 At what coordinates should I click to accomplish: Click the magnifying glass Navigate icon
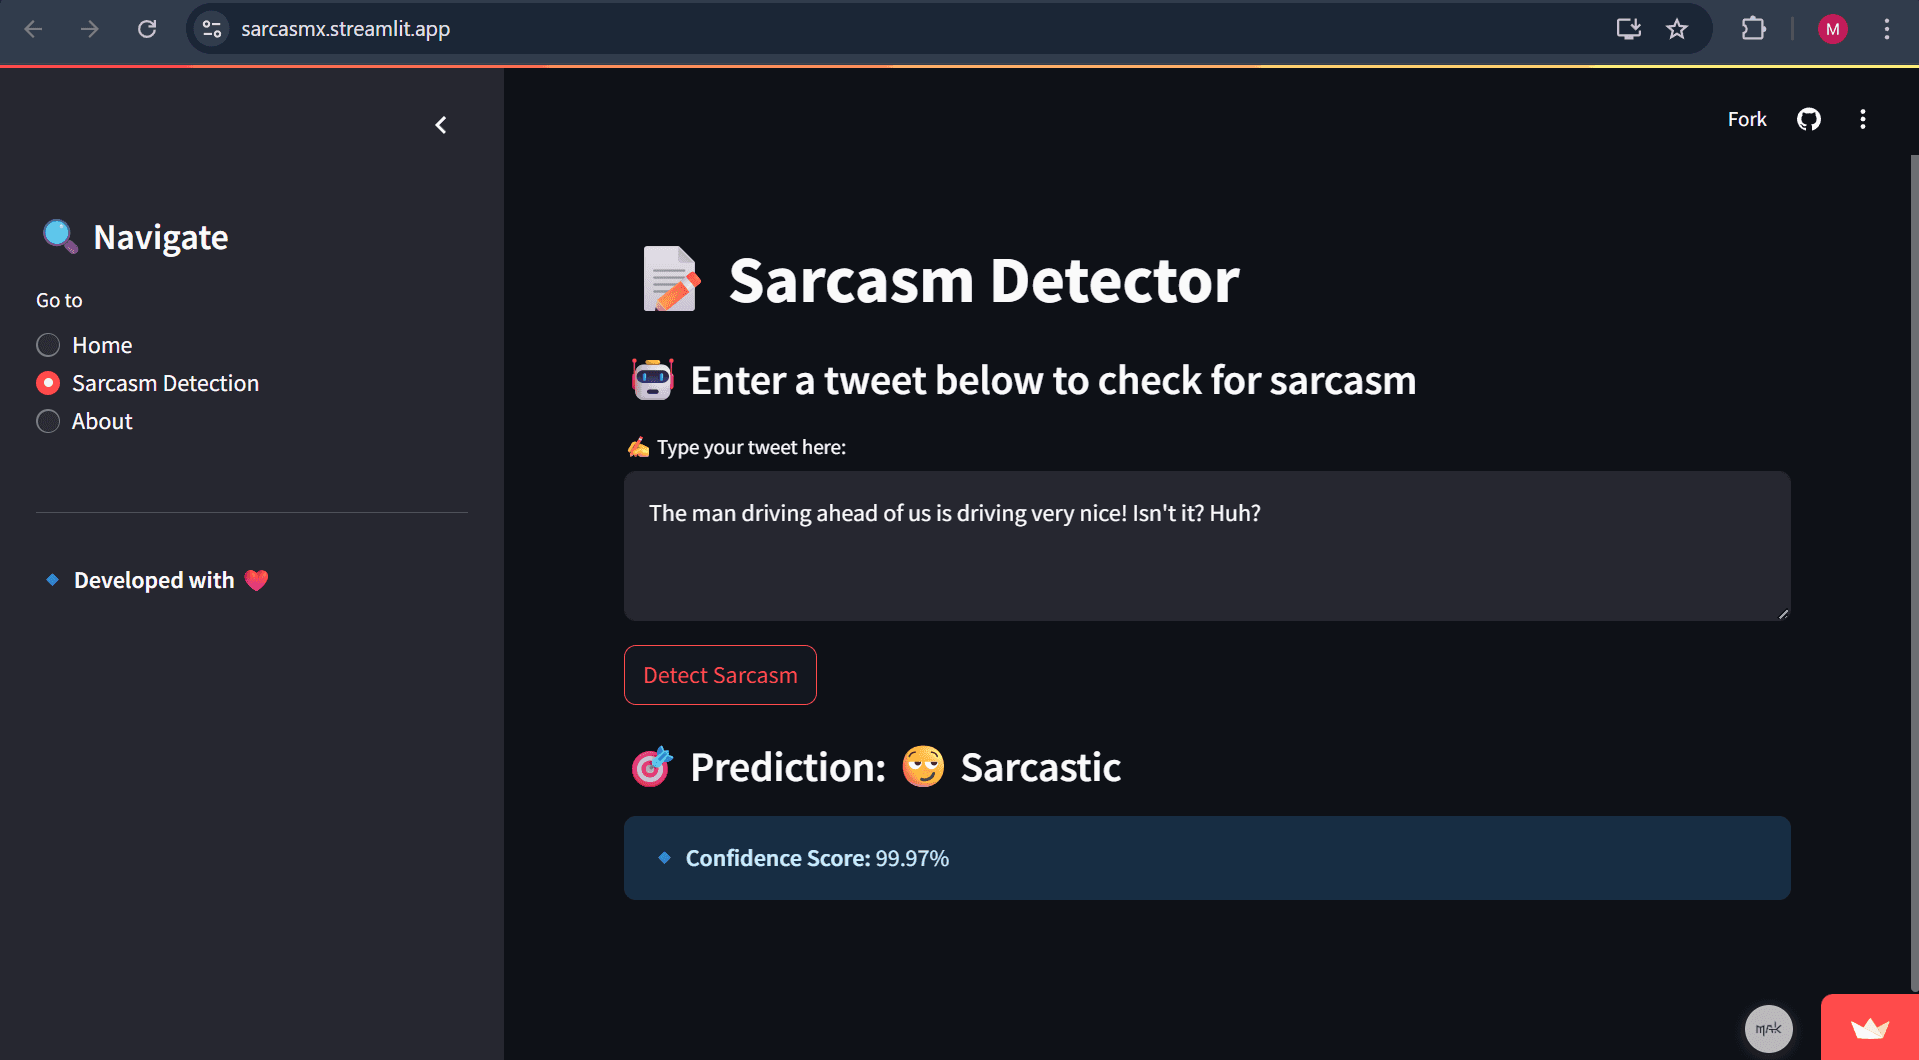point(58,236)
